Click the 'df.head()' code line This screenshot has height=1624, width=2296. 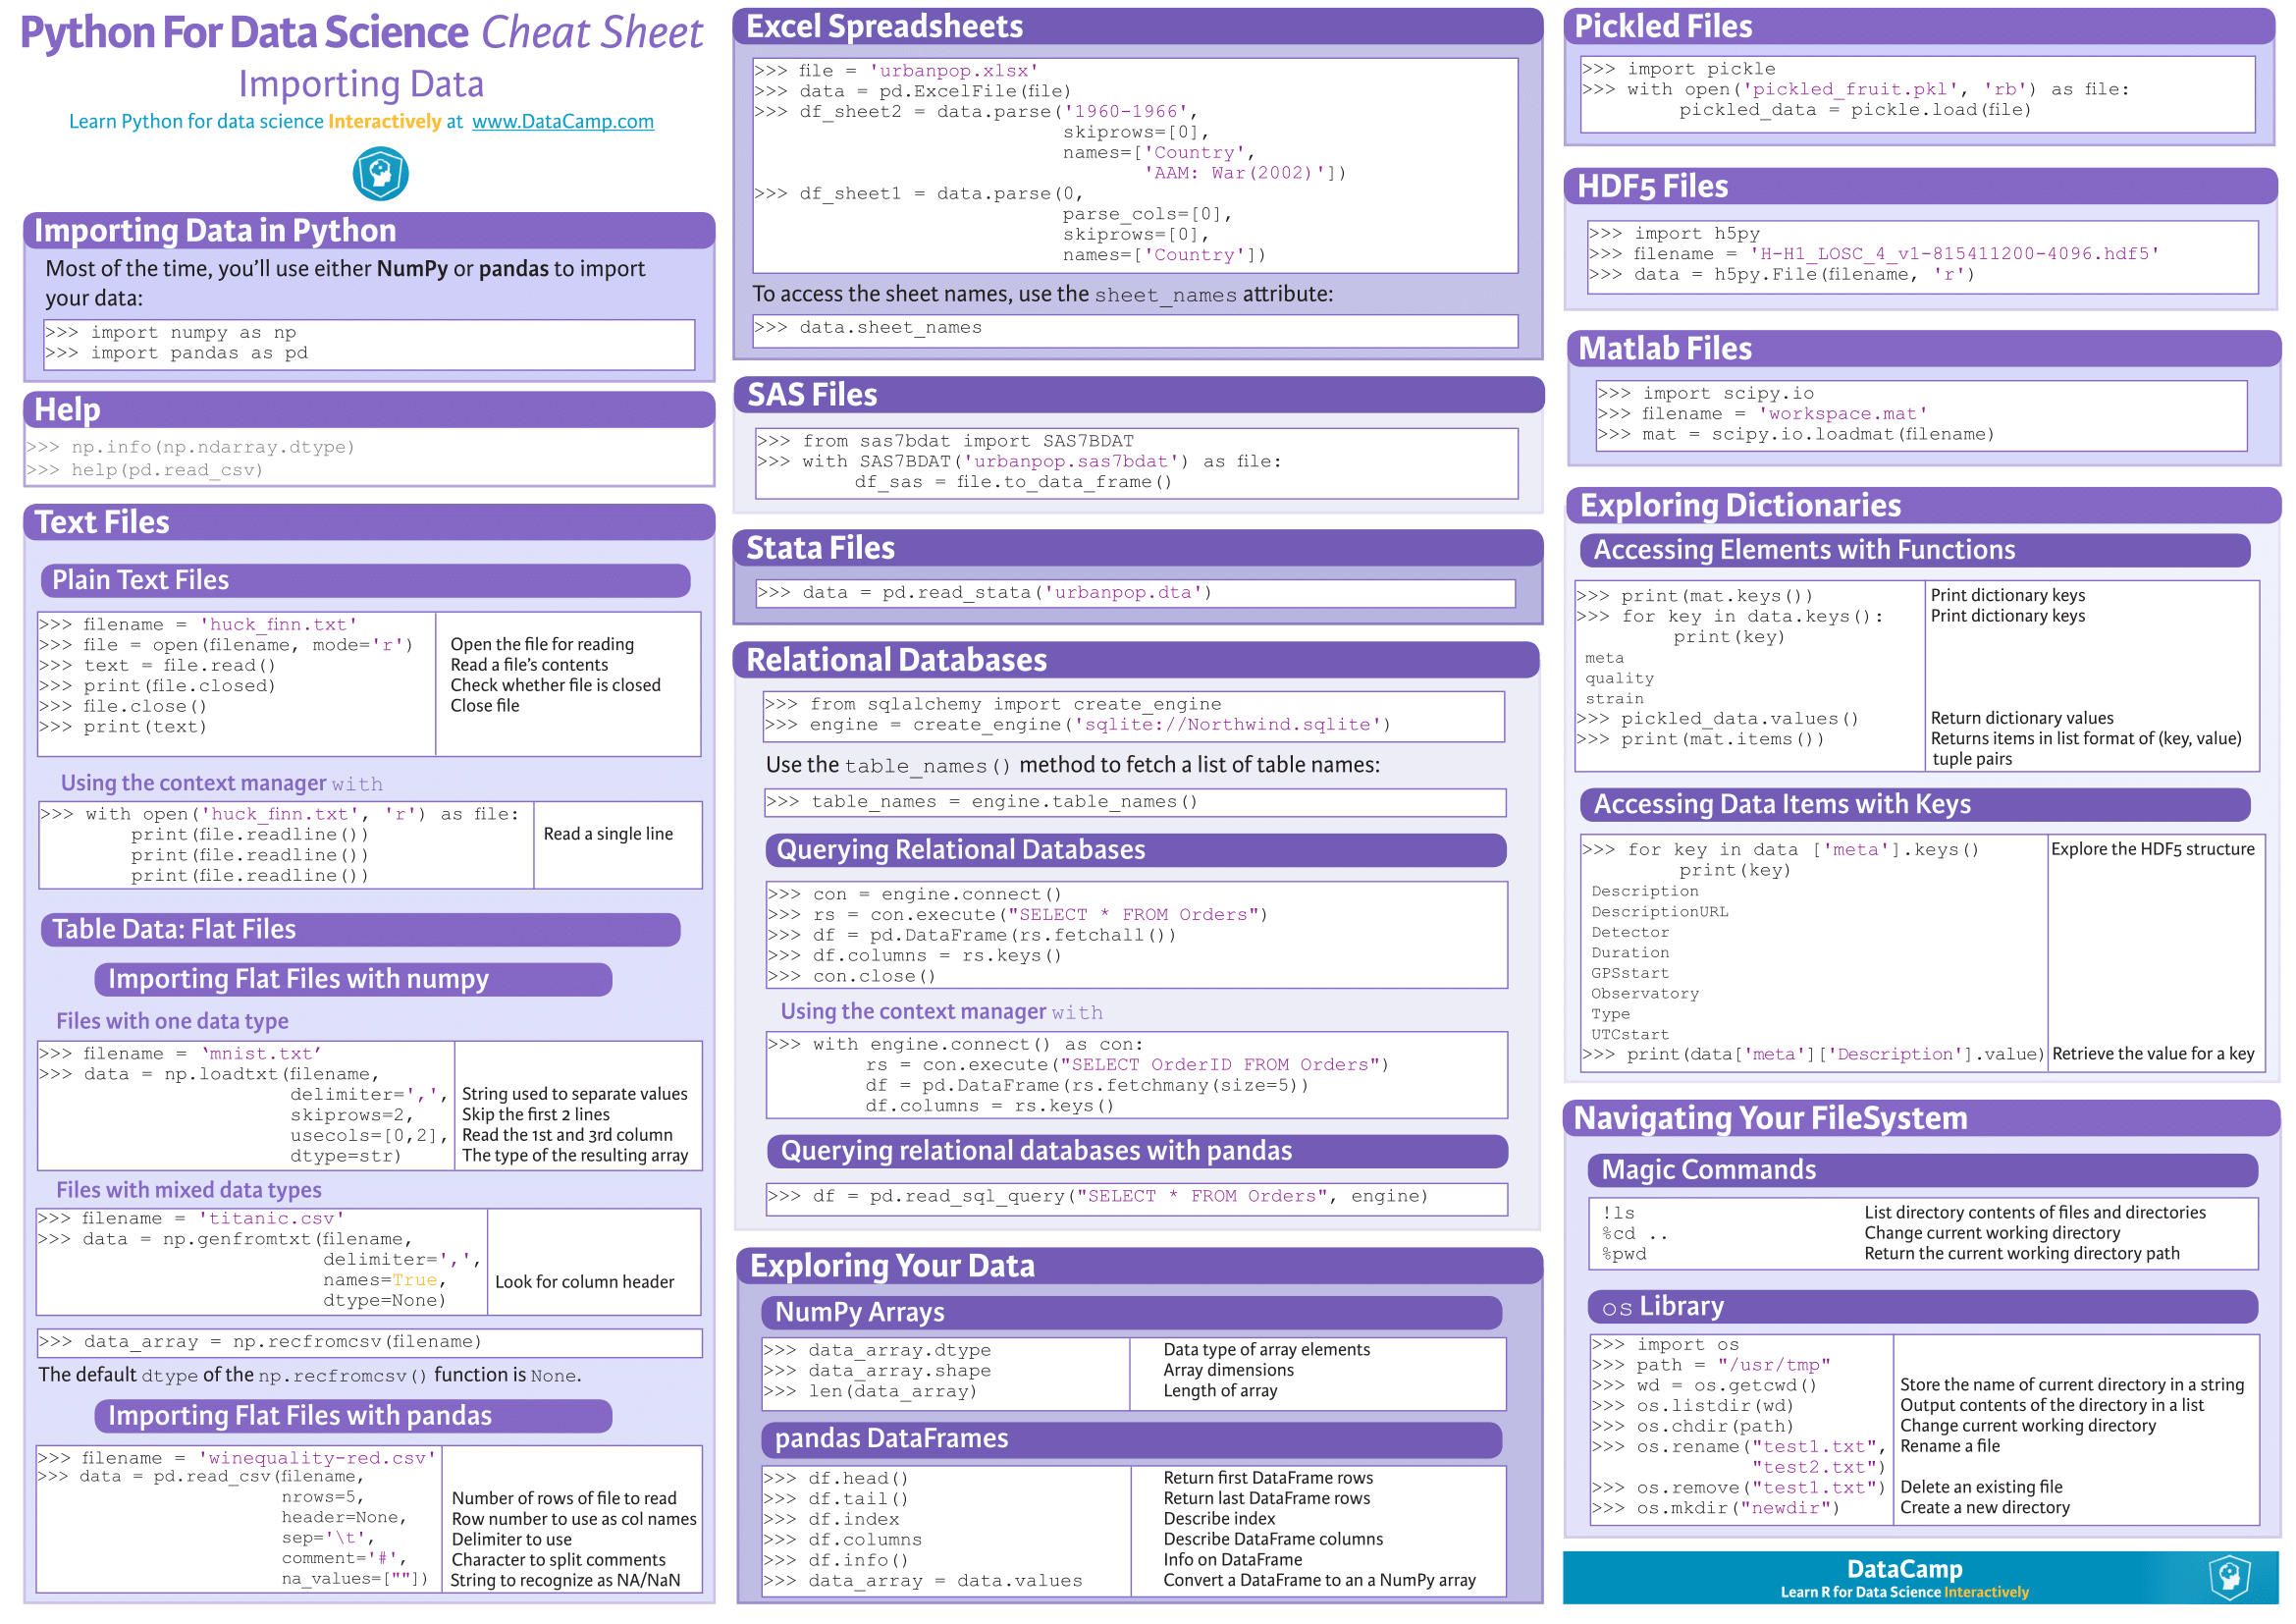coord(836,1479)
